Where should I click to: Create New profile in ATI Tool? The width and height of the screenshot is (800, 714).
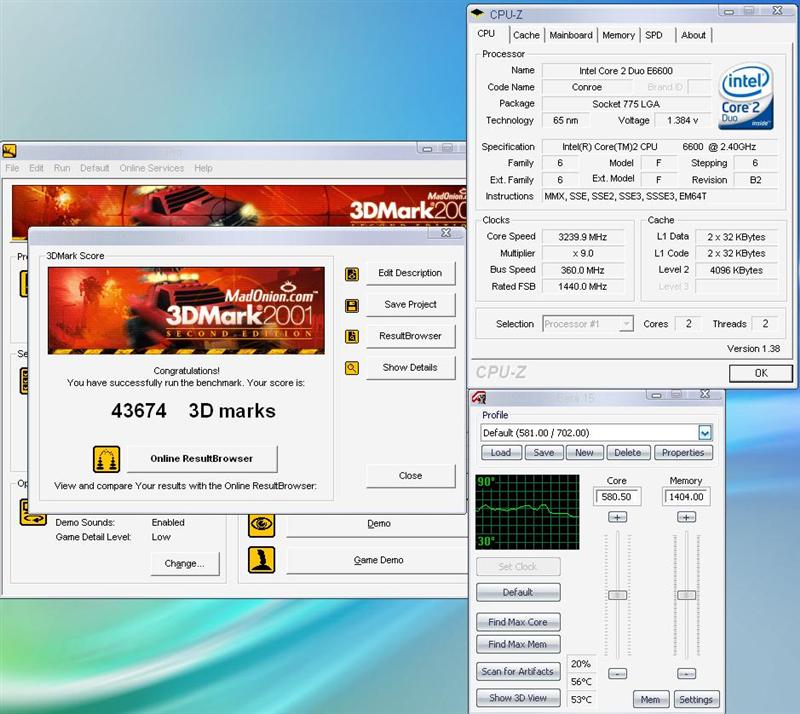coord(584,453)
